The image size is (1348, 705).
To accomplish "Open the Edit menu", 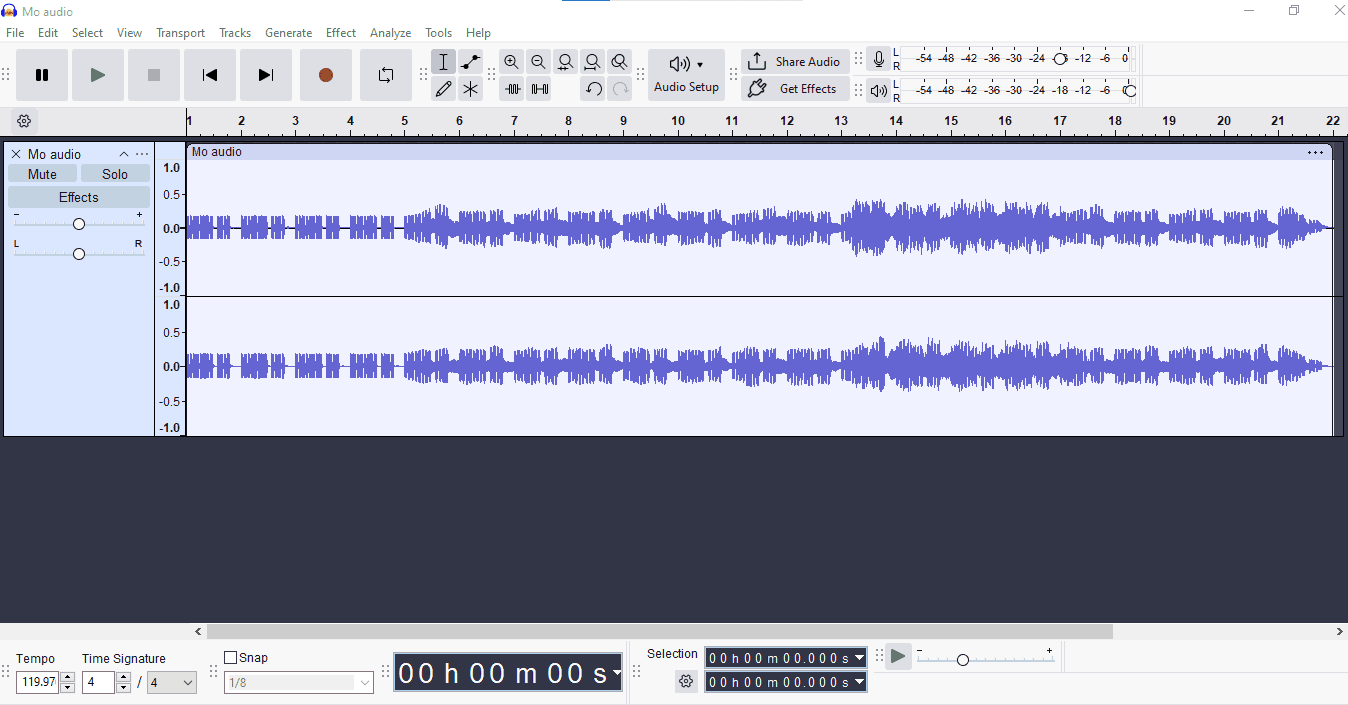I will click(x=48, y=33).
